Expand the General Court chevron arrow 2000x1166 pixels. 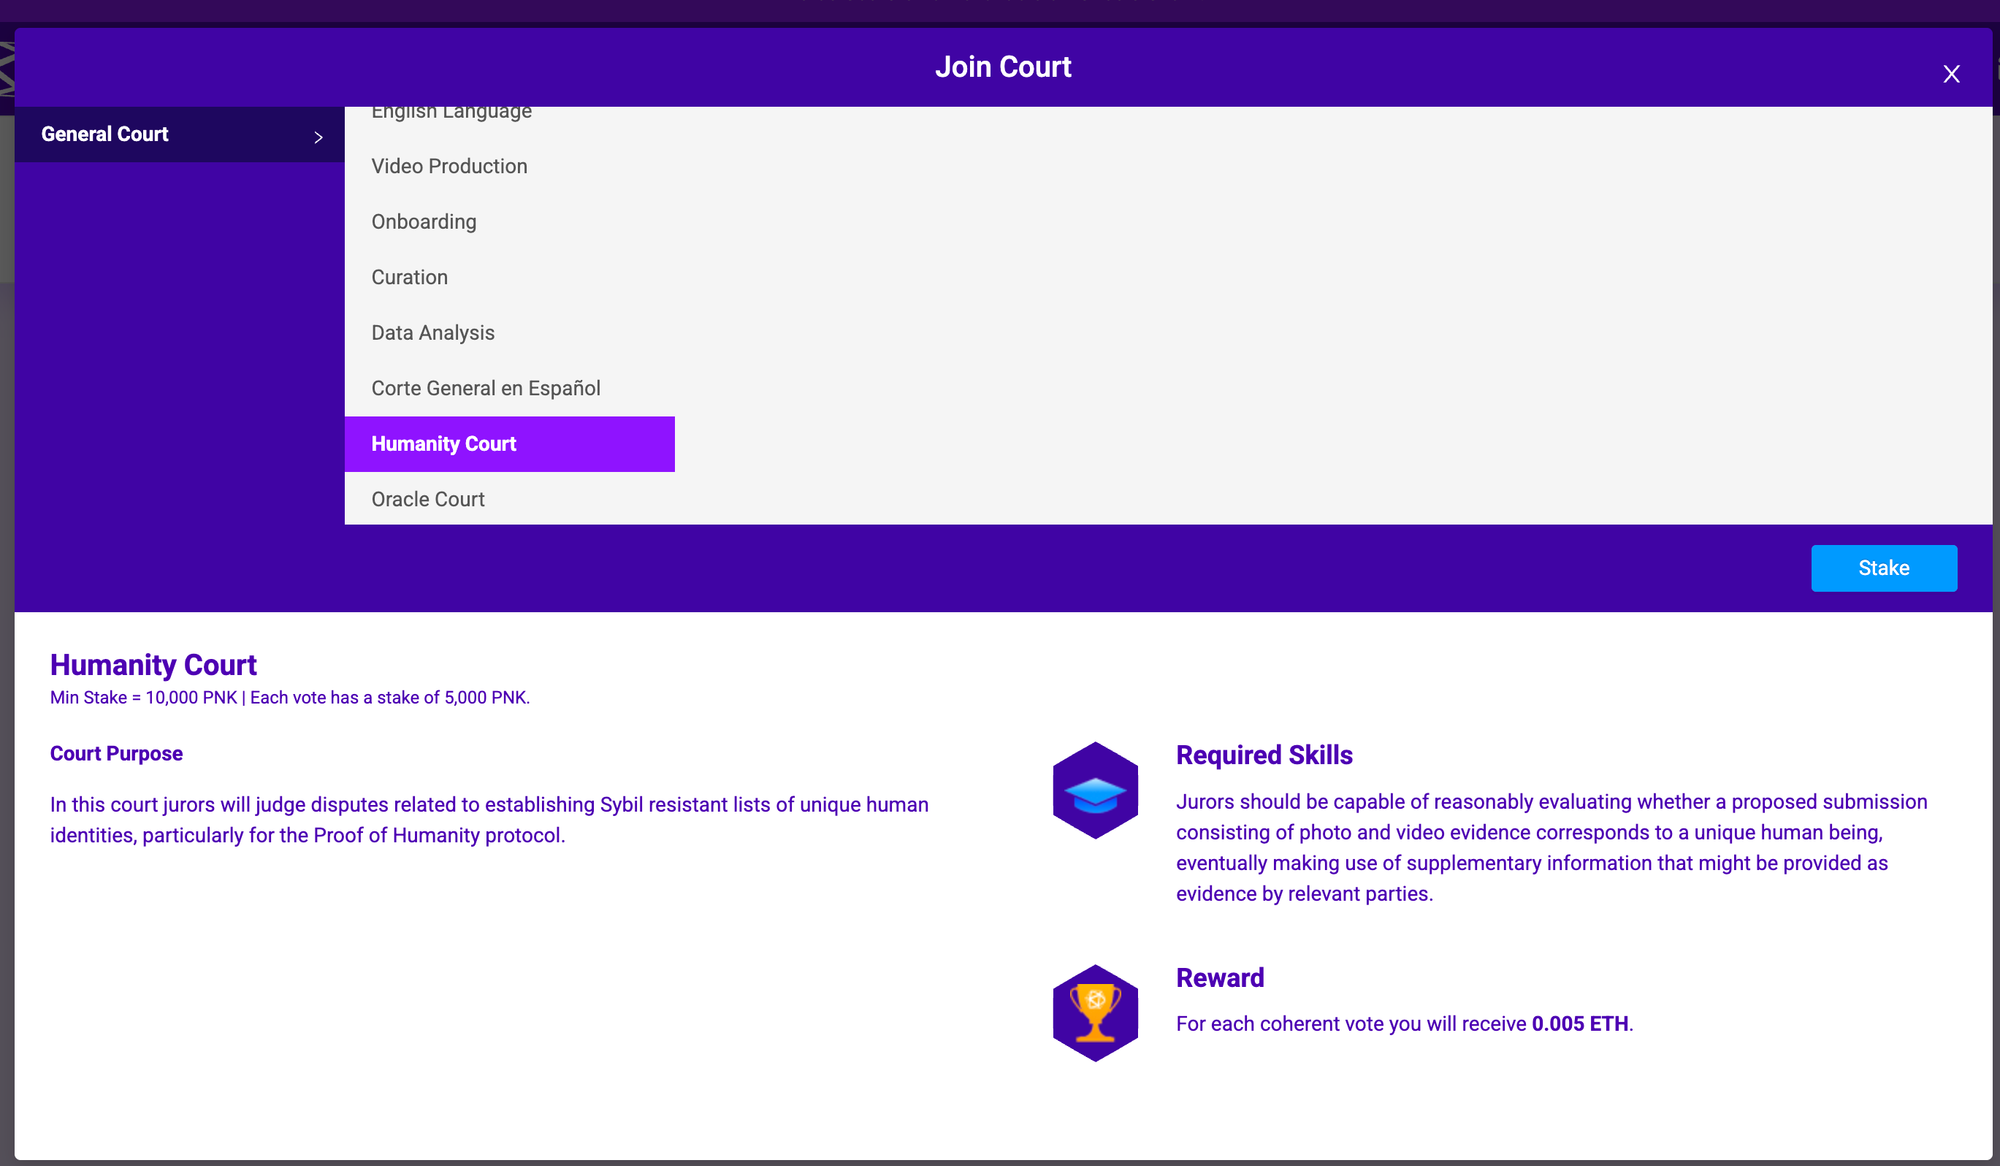pos(318,137)
